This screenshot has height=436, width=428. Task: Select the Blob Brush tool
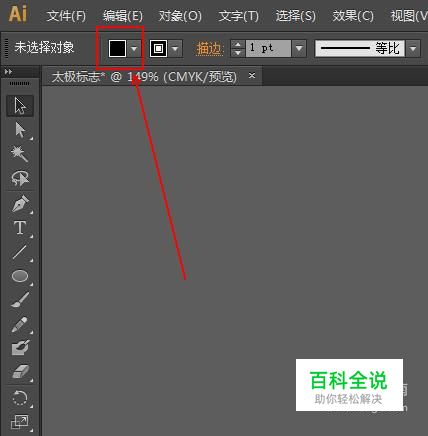click(x=20, y=348)
